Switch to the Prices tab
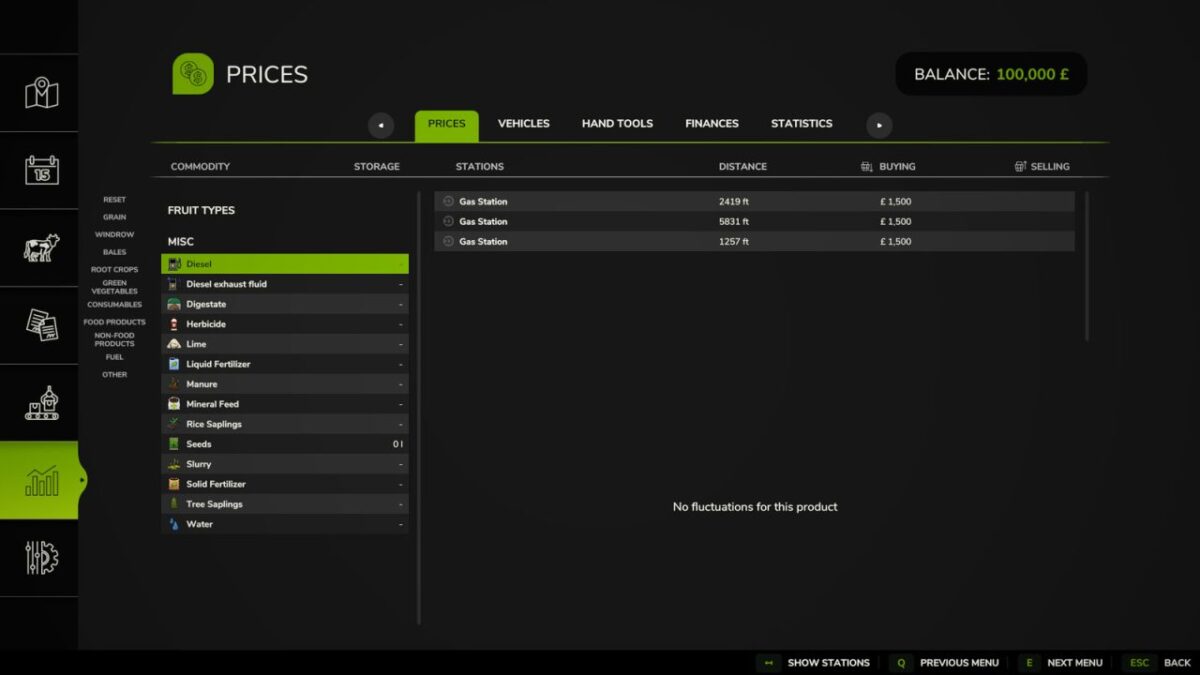The height and width of the screenshot is (675, 1200). (446, 125)
